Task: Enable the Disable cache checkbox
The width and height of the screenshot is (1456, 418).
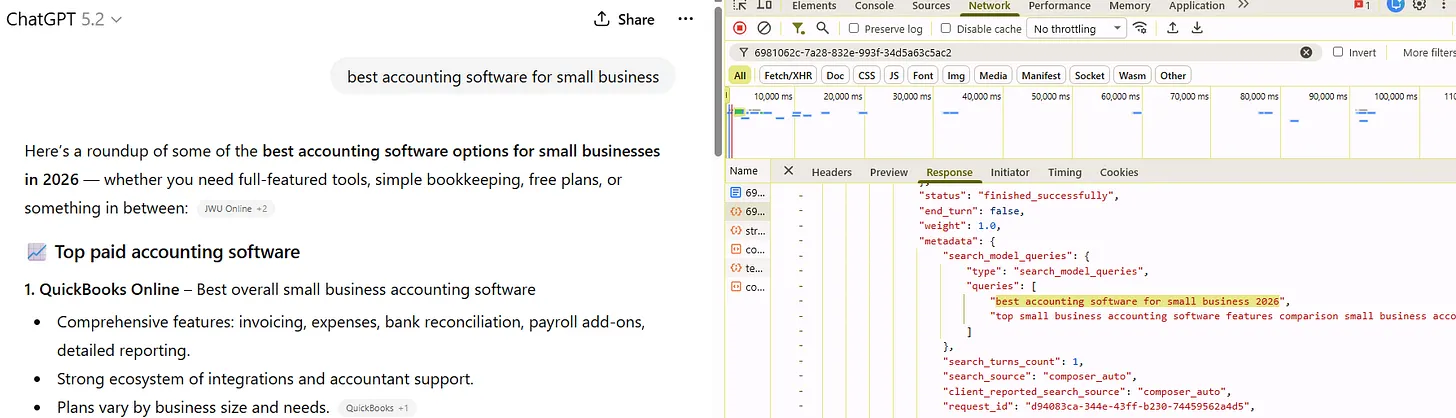Action: click(946, 29)
